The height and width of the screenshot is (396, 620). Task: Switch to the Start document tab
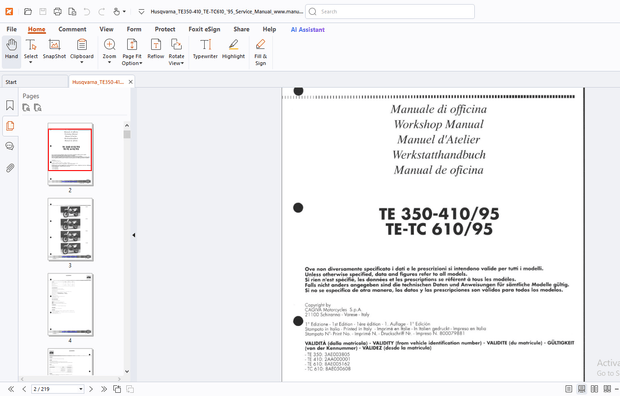click(35, 82)
